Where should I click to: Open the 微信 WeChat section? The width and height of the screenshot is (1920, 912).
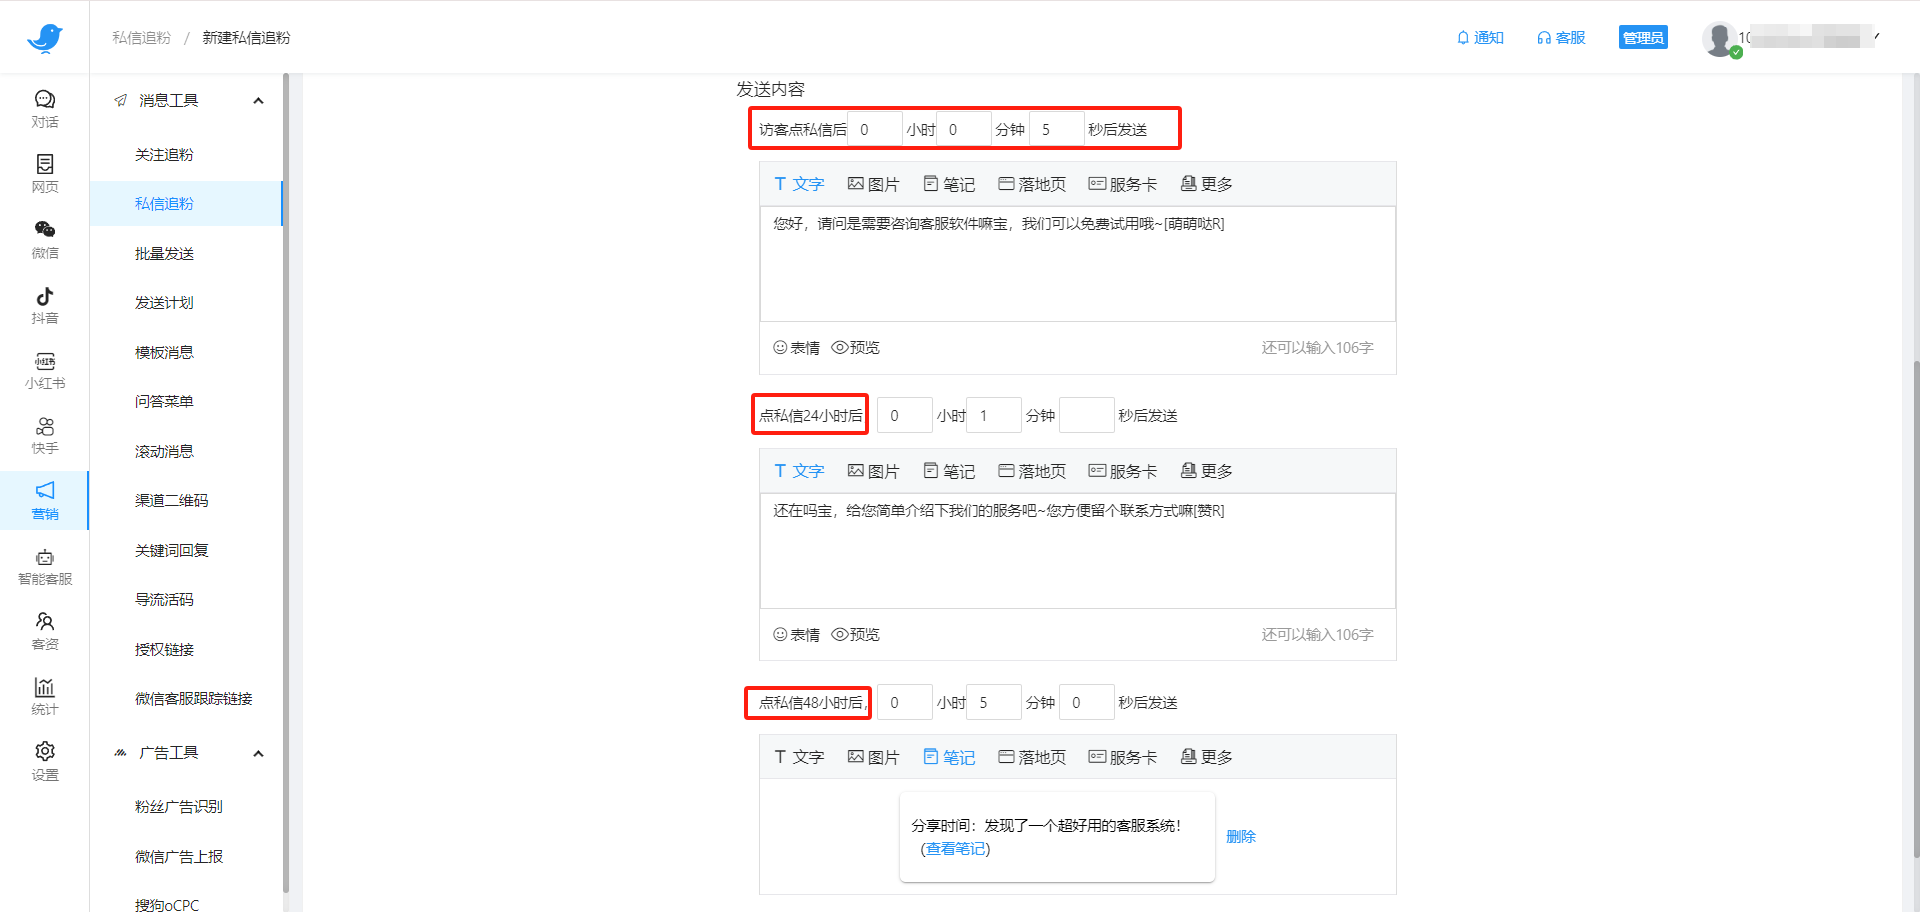tap(44, 238)
